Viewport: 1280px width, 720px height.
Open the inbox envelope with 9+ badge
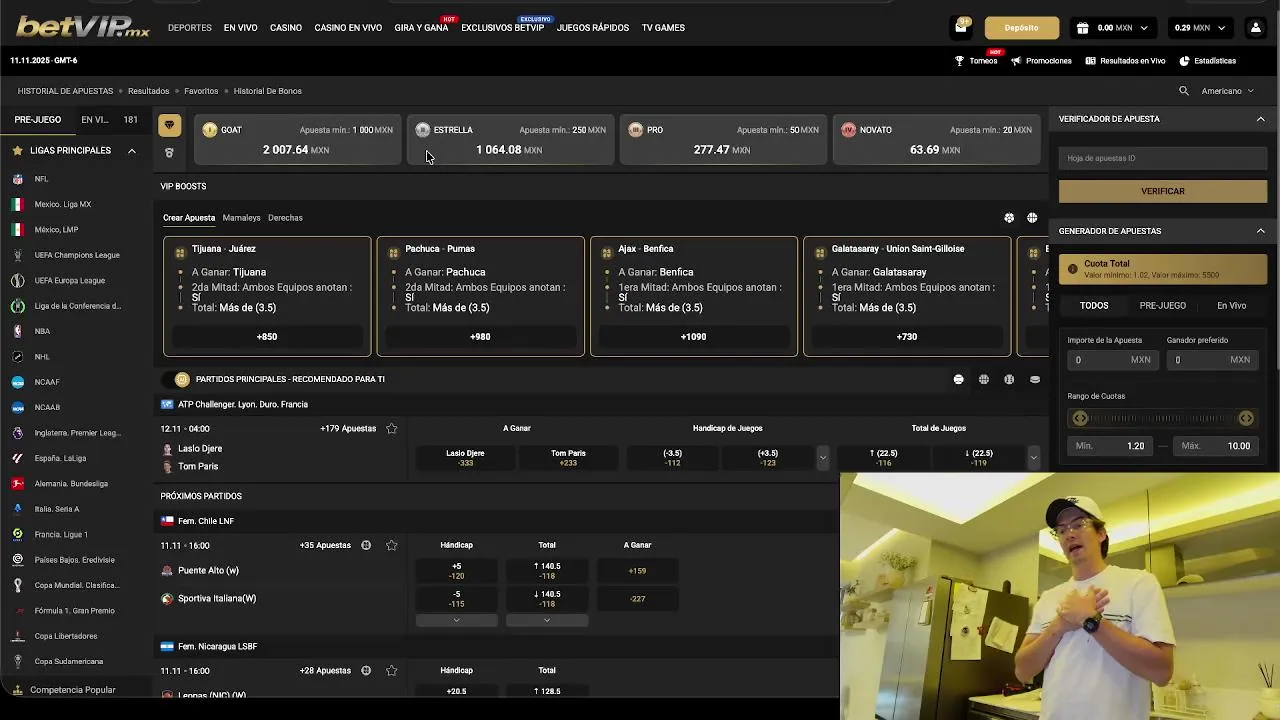pos(961,27)
